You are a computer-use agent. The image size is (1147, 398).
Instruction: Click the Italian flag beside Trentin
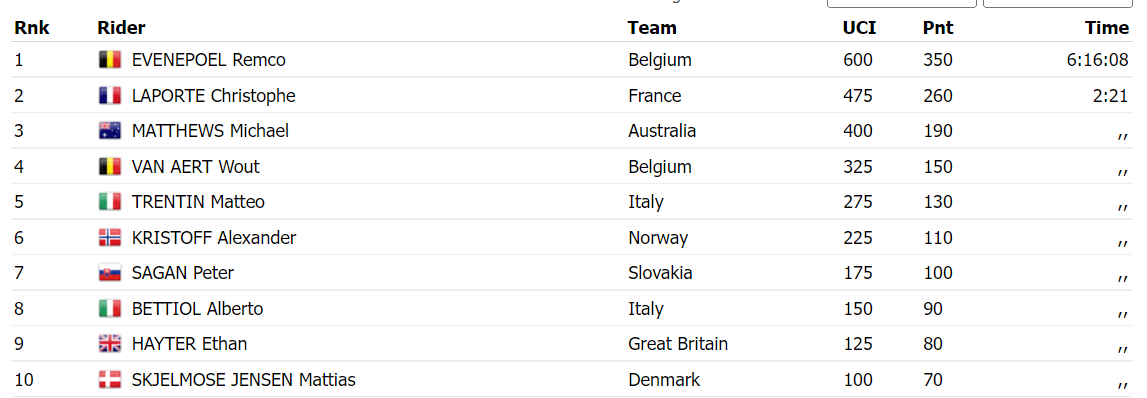[x=109, y=202]
